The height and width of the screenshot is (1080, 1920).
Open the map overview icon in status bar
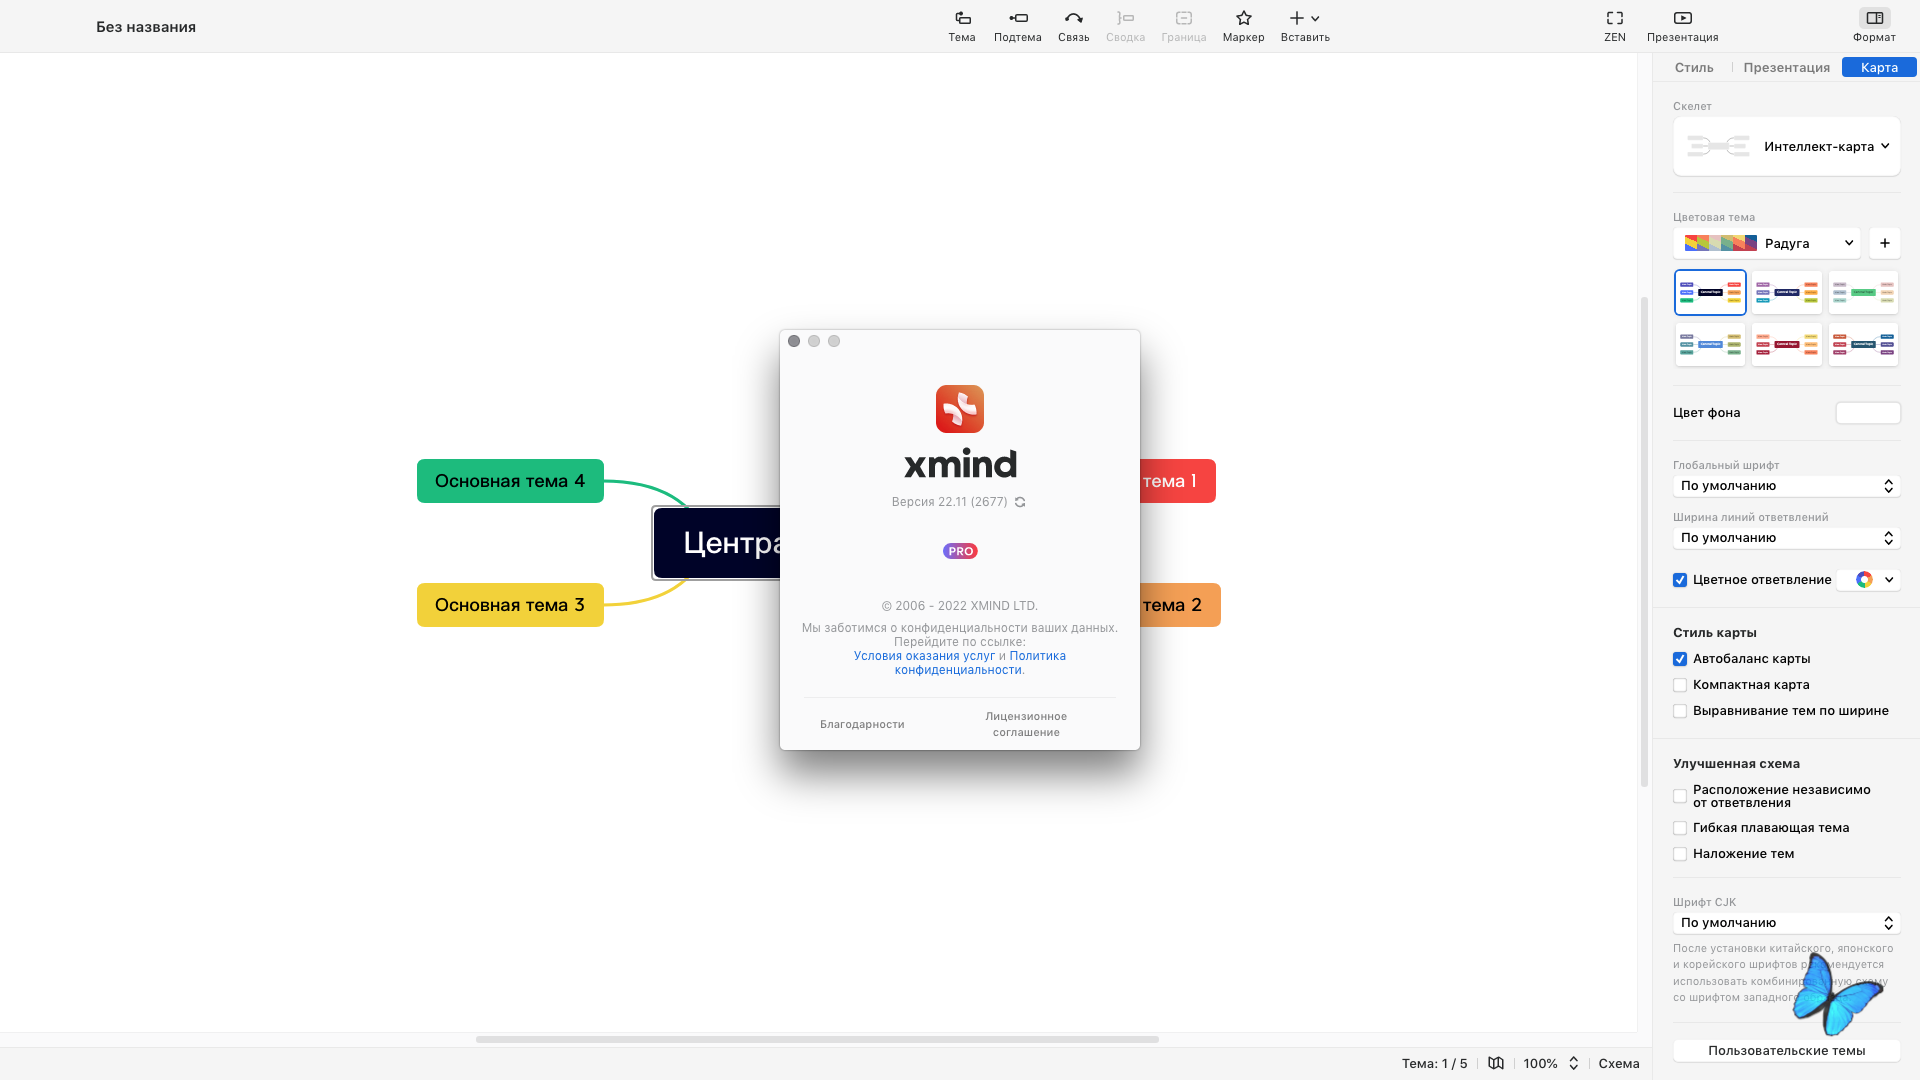1495,1063
